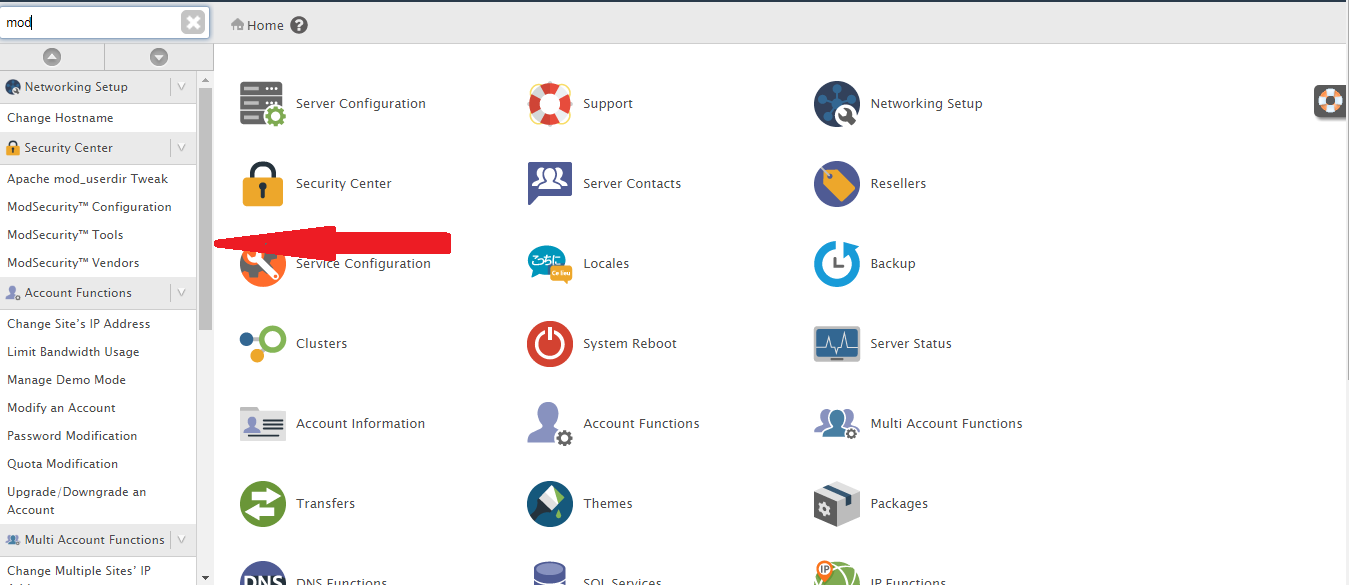Image resolution: width=1349 pixels, height=585 pixels.
Task: Click the Themes paint icon
Action: click(549, 504)
